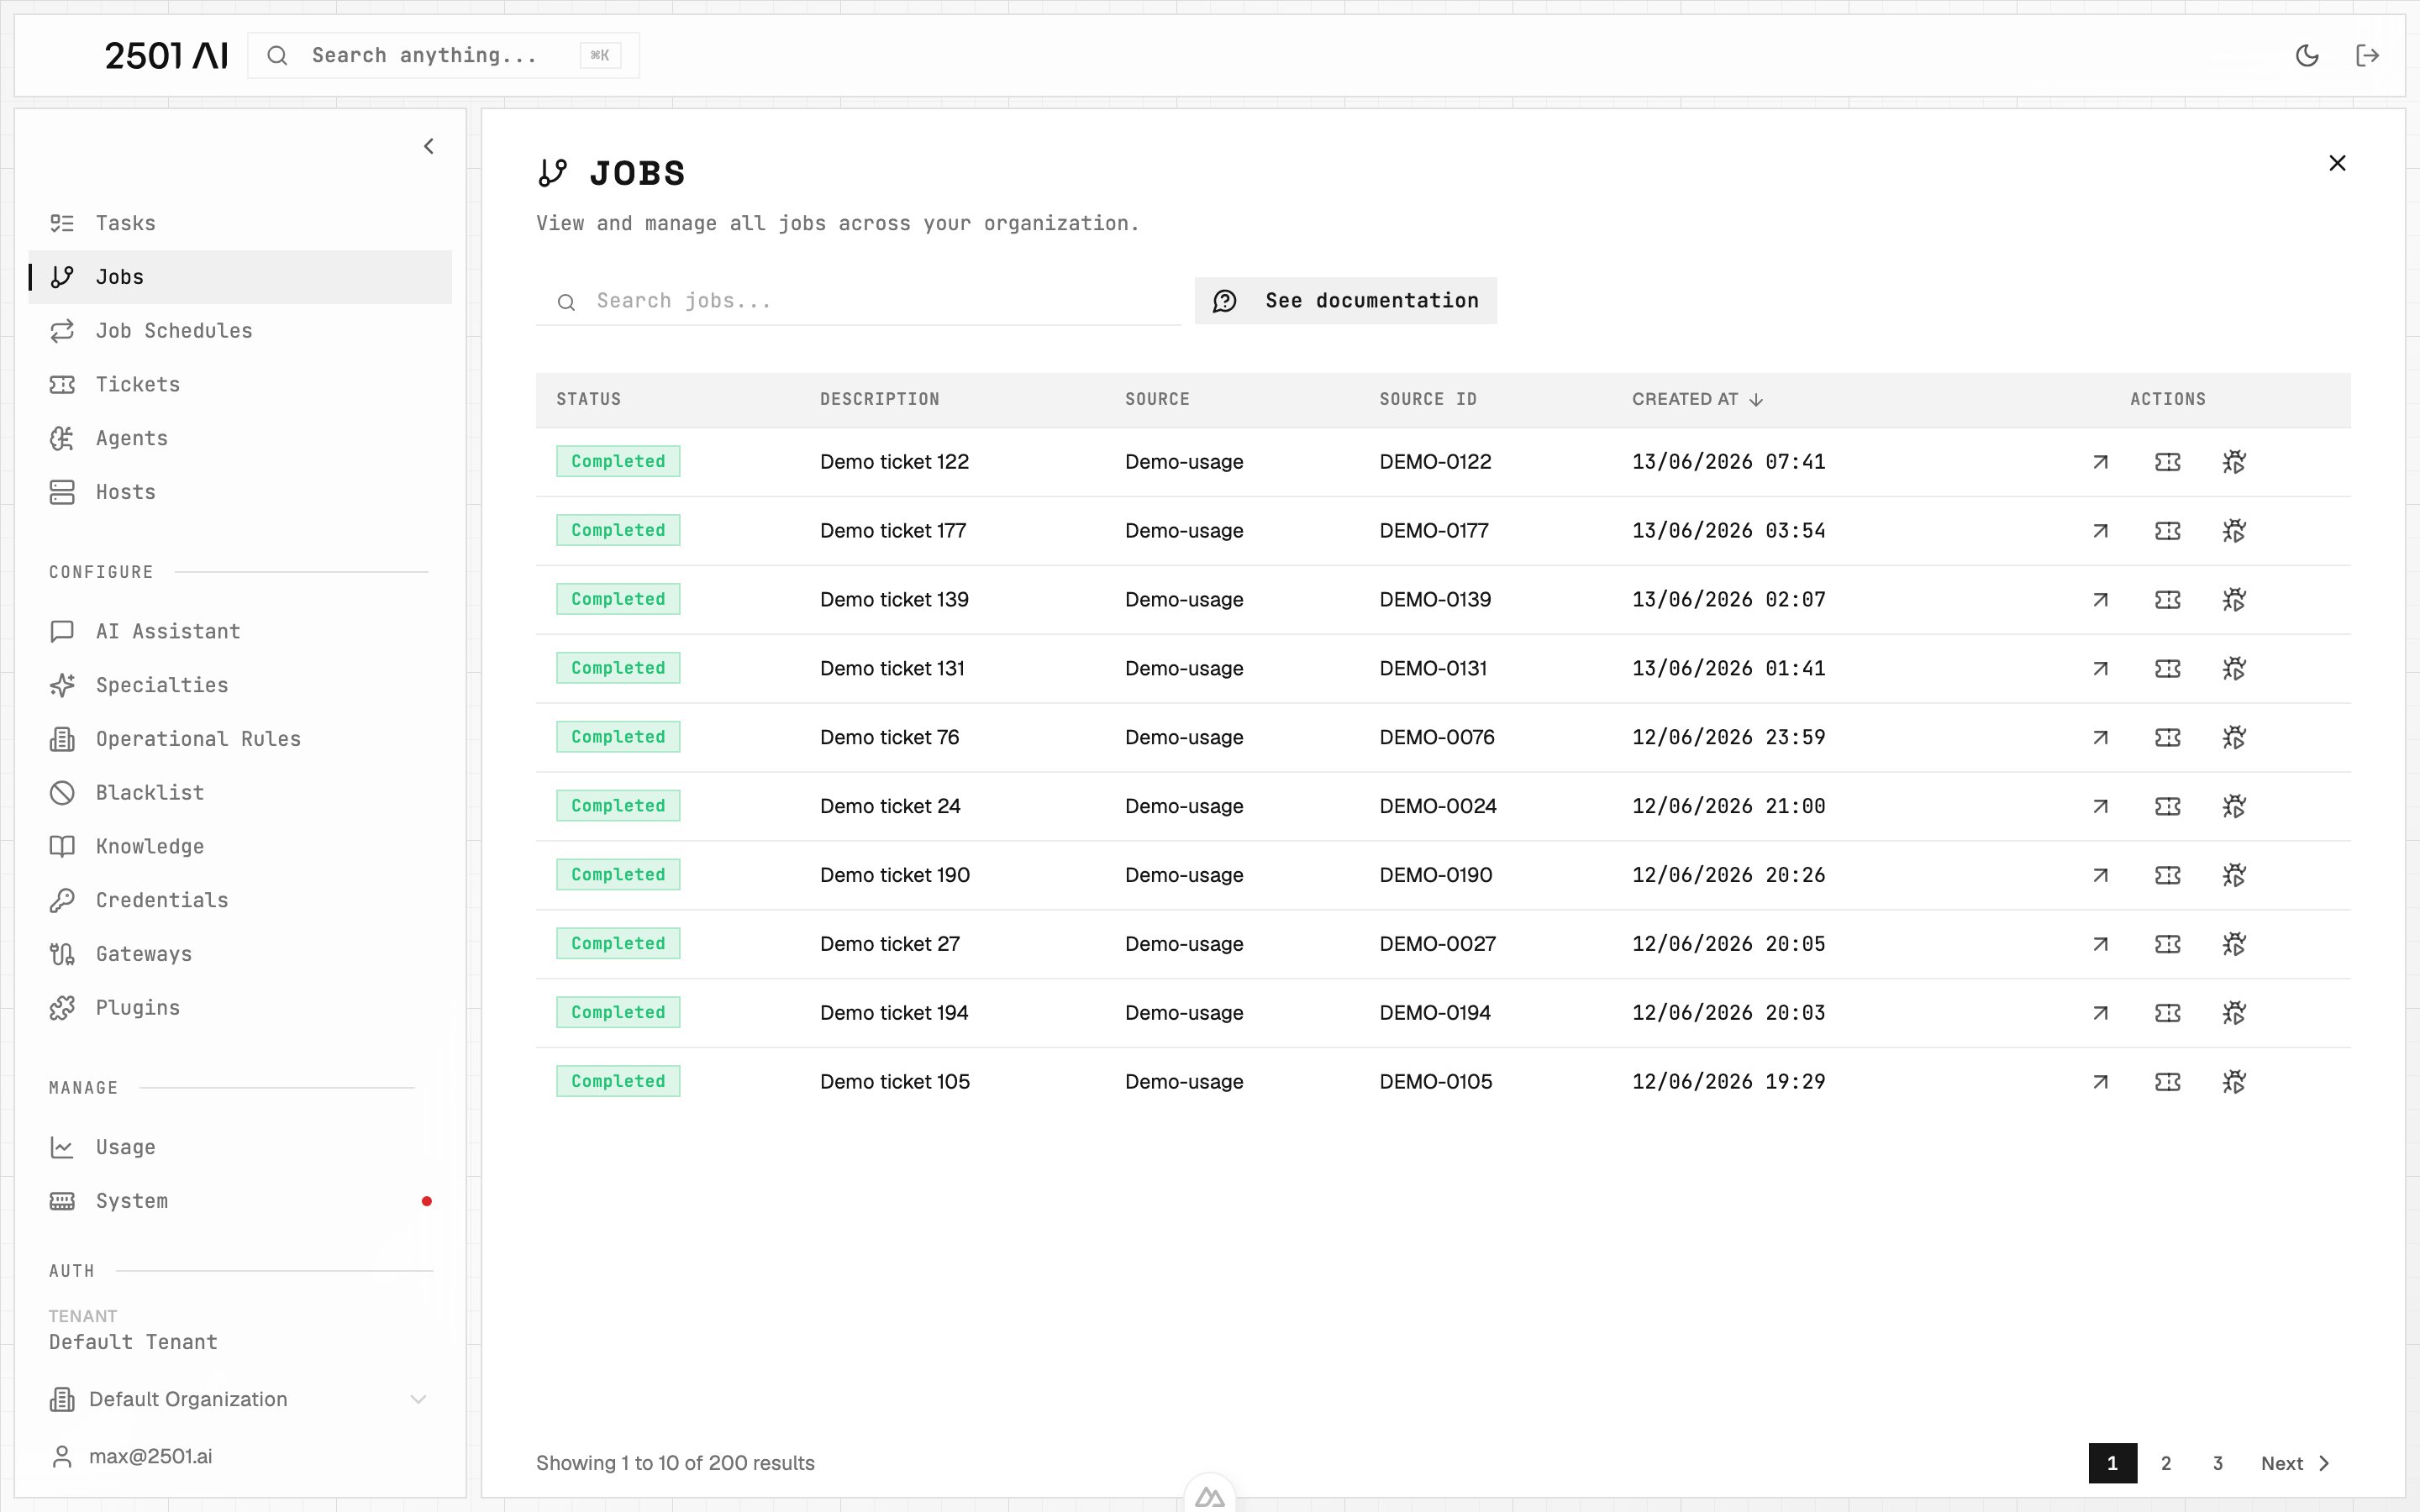This screenshot has height=1512, width=2420.
Task: Click Default Tenant label
Action: pos(133,1342)
